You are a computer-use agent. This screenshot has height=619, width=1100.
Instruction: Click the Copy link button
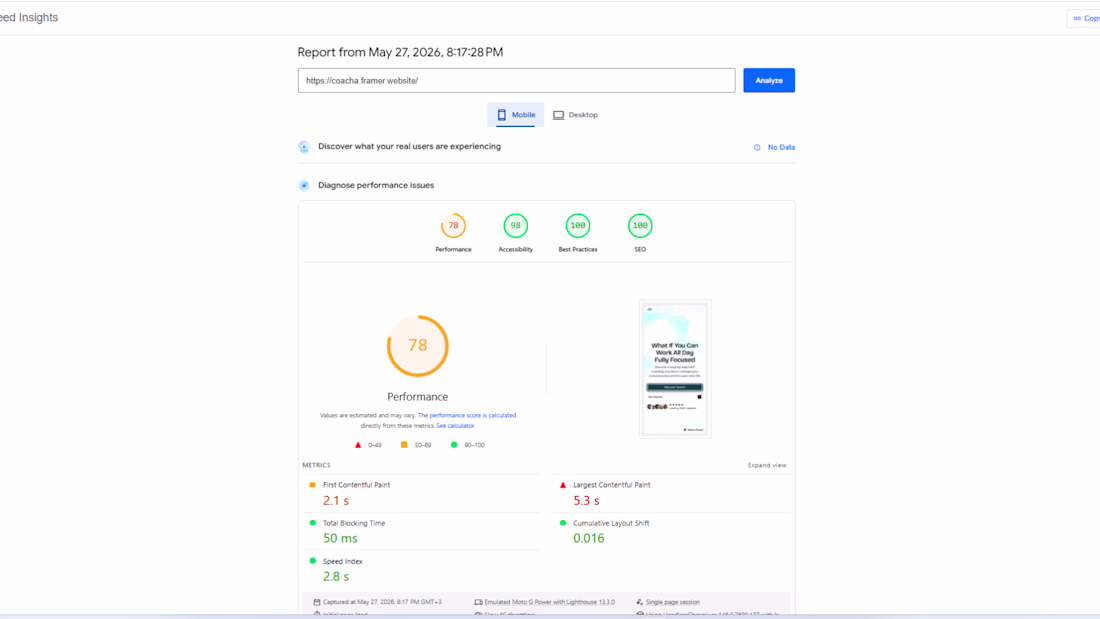[1085, 18]
